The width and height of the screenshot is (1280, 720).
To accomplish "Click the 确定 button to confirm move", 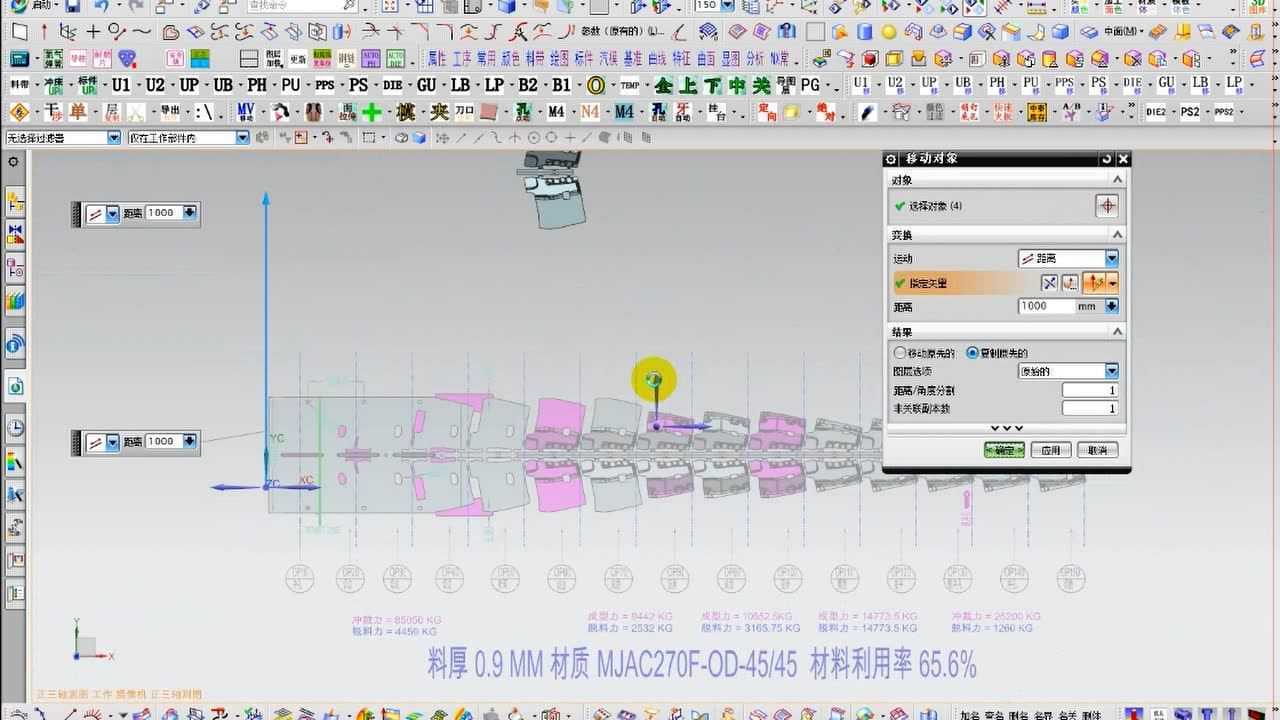I will click(x=1006, y=450).
